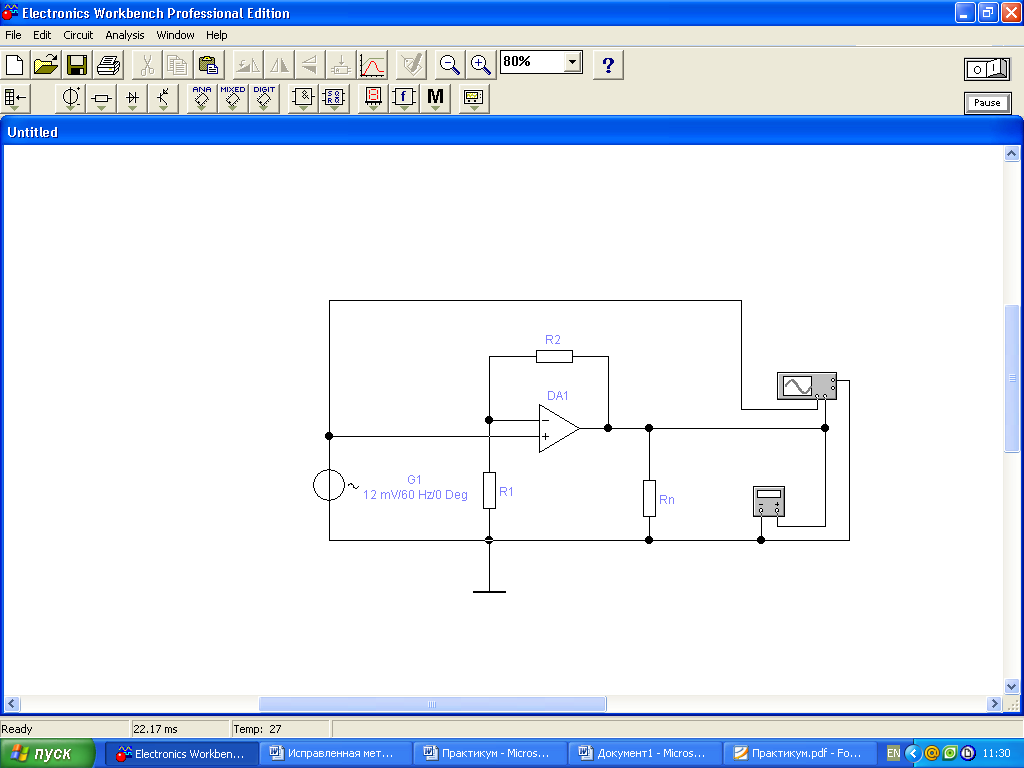This screenshot has width=1024, height=768.
Task: Click the Print icon
Action: (108, 65)
